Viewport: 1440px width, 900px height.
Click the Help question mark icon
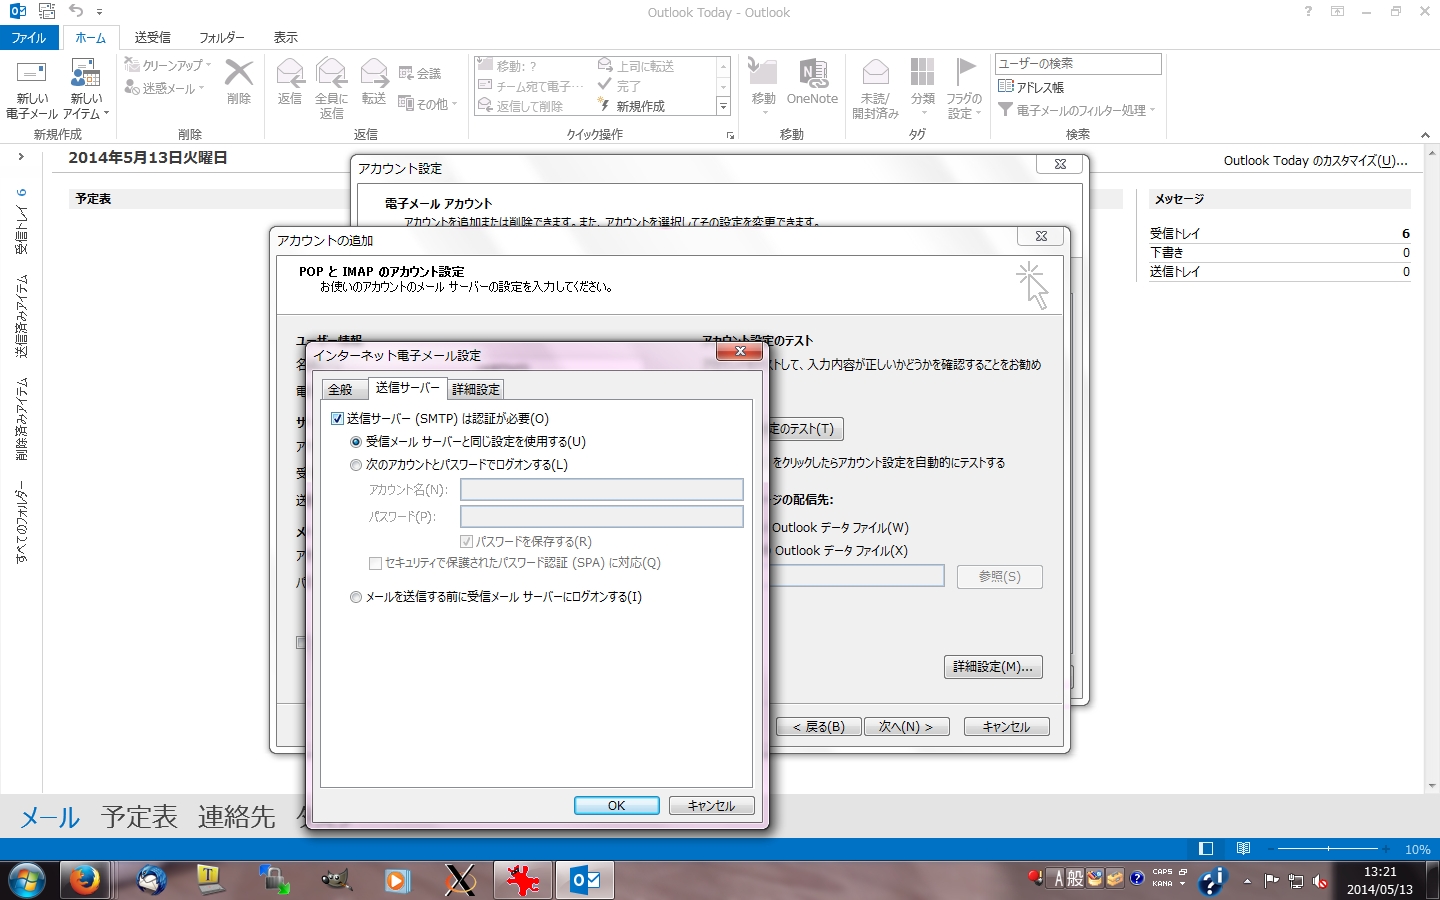click(x=1308, y=12)
